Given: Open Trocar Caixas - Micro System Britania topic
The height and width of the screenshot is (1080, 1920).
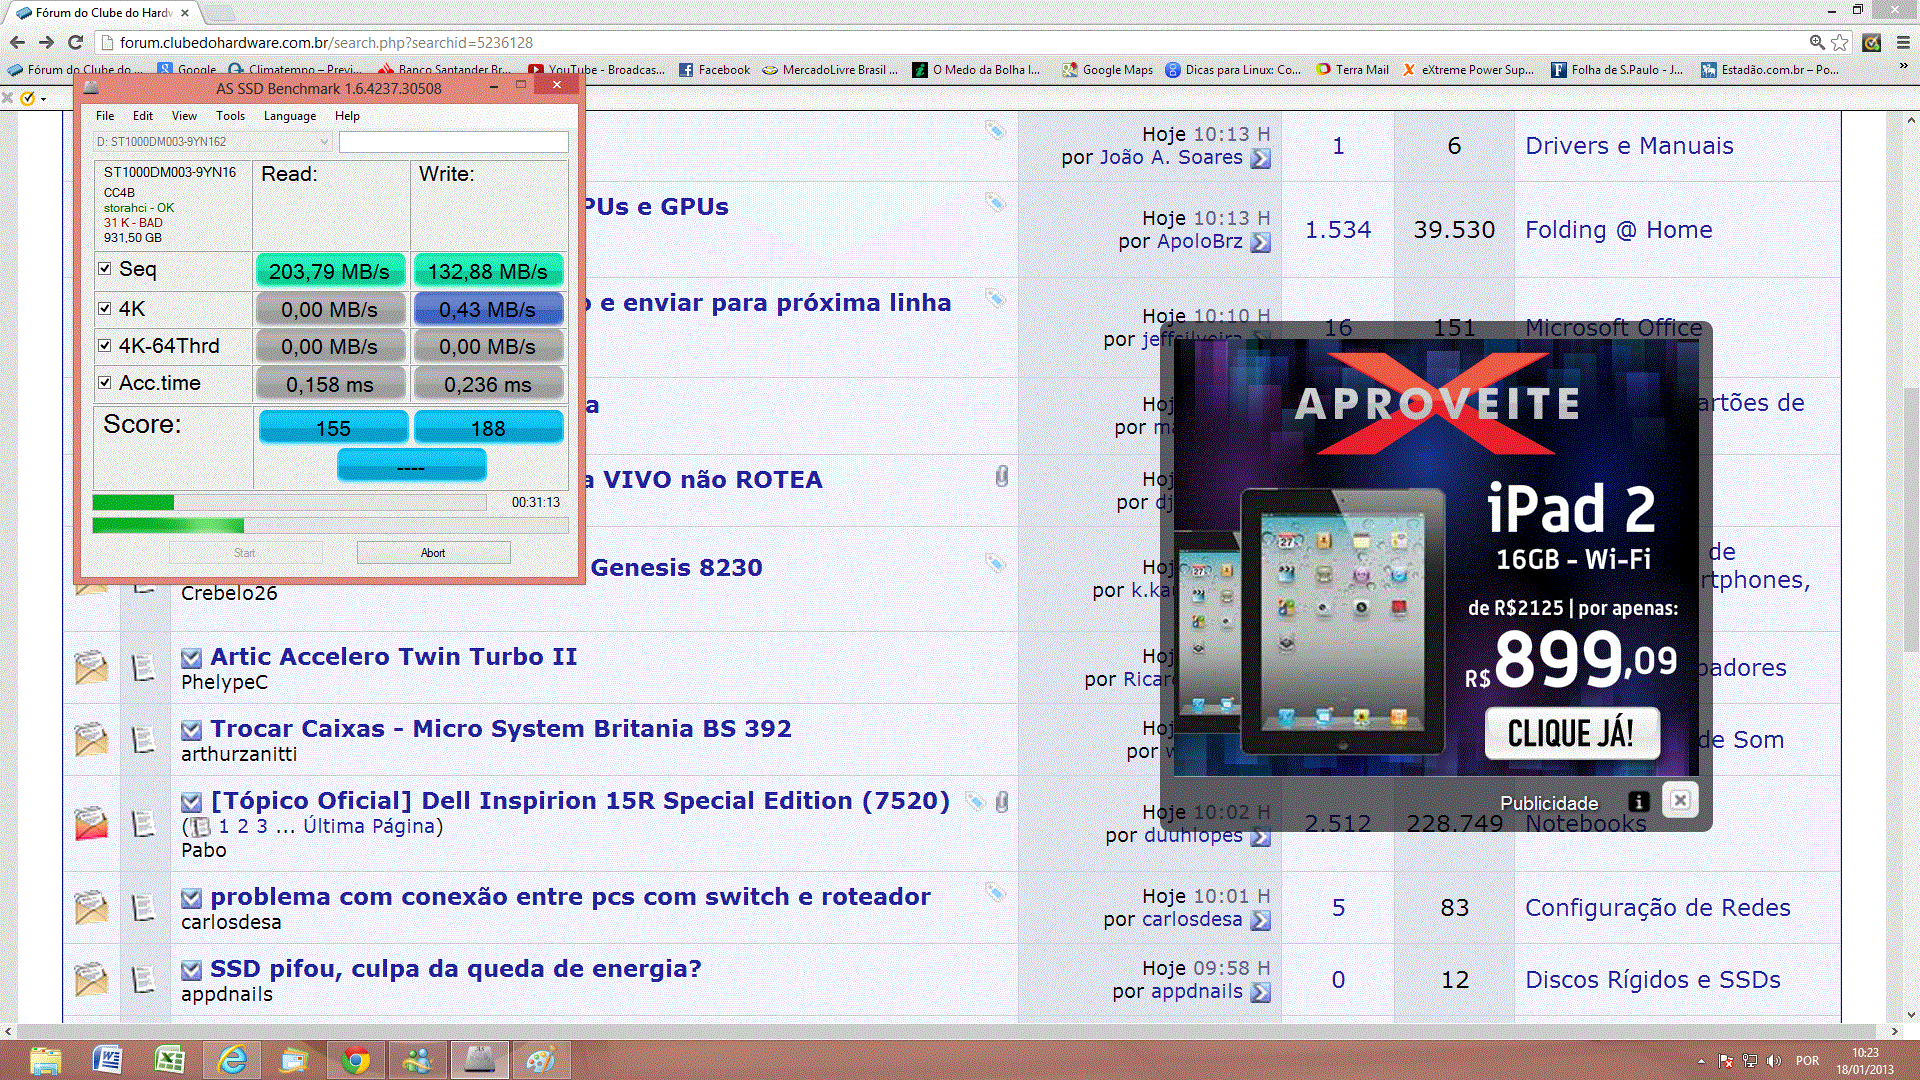Looking at the screenshot, I should (x=501, y=729).
